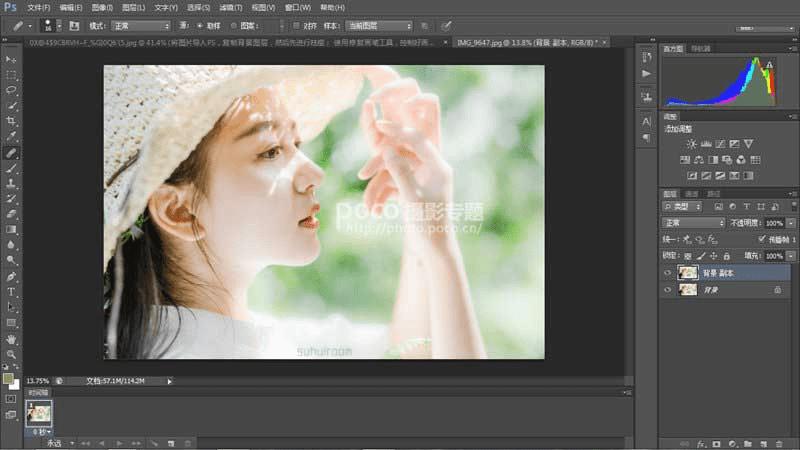800x450 pixels.
Task: Toggle the Aligned checkbox in options bar
Action: tap(296, 26)
